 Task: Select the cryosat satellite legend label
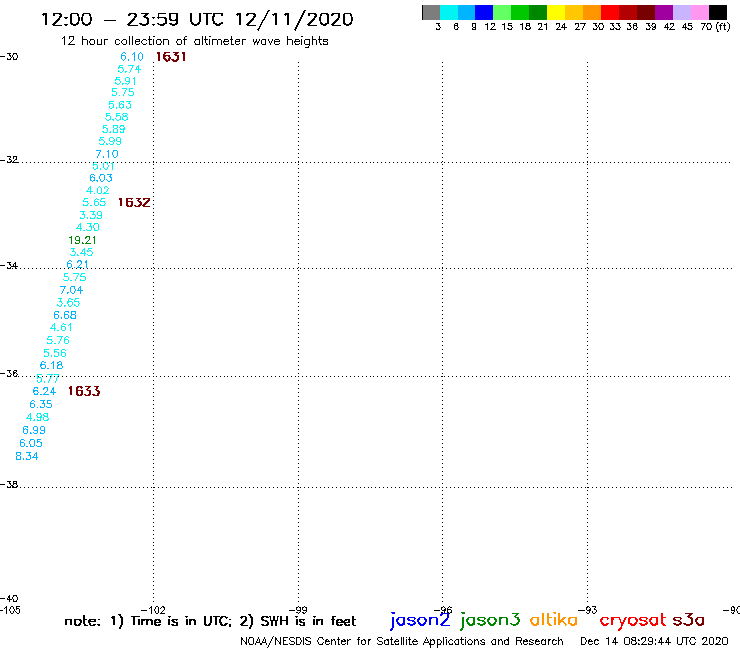tap(633, 620)
